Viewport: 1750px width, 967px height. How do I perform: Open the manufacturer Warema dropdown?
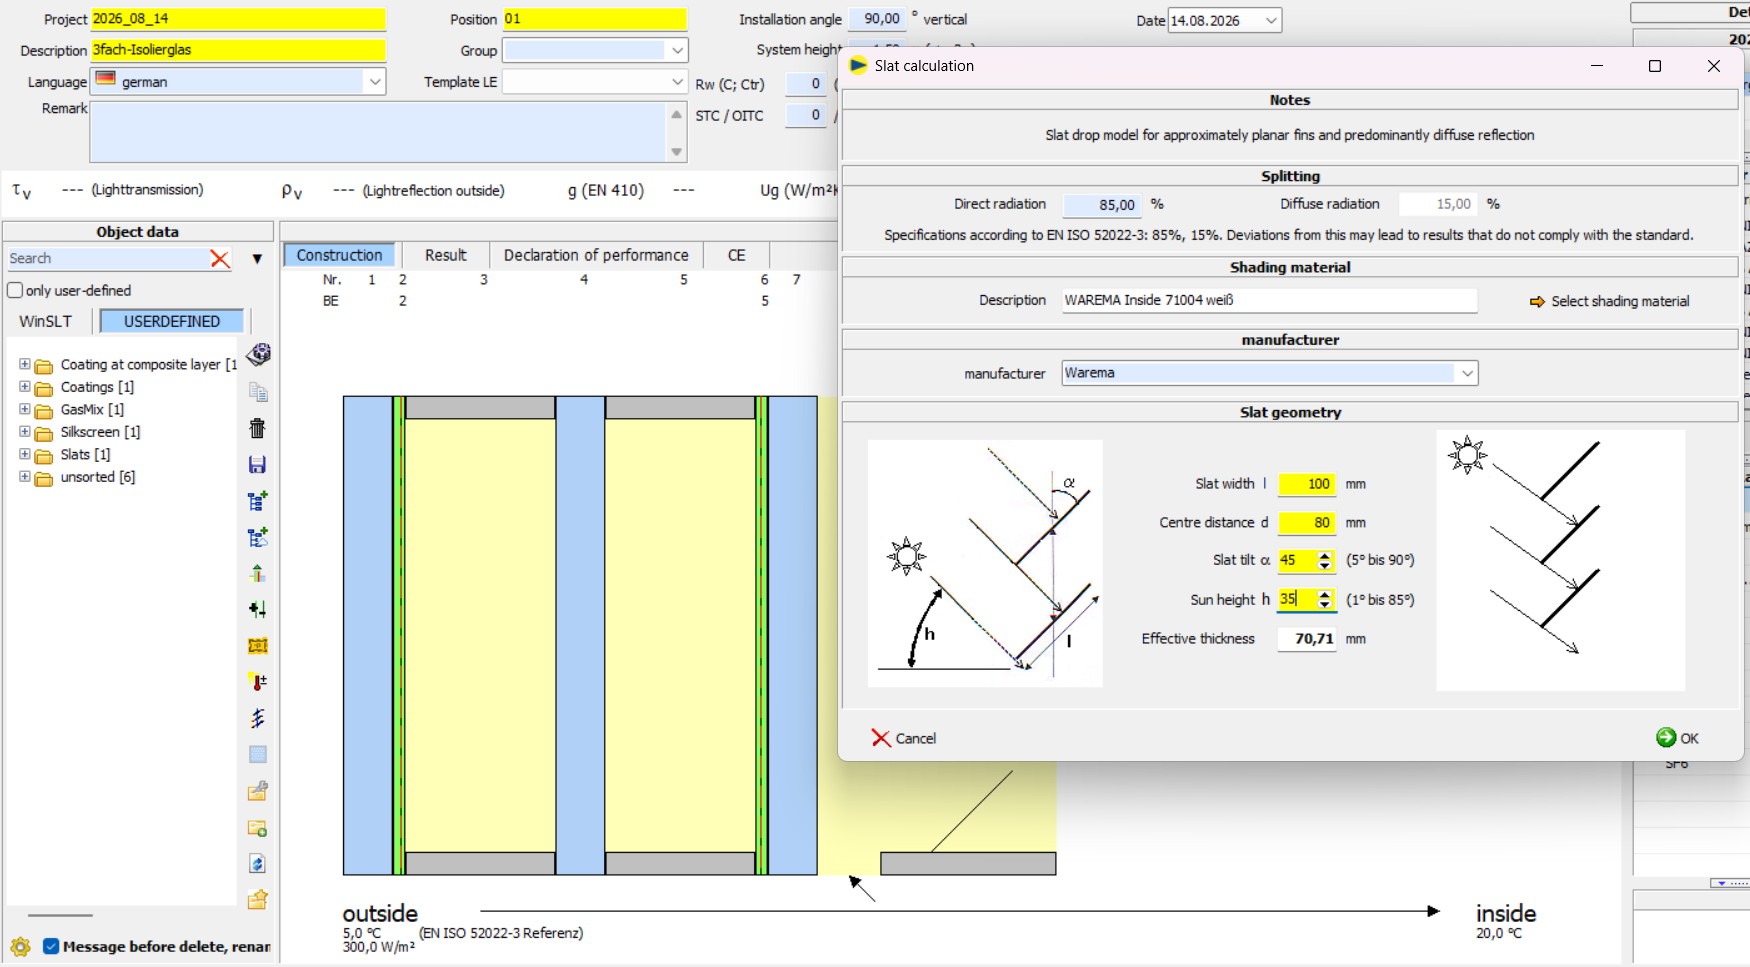(1467, 373)
